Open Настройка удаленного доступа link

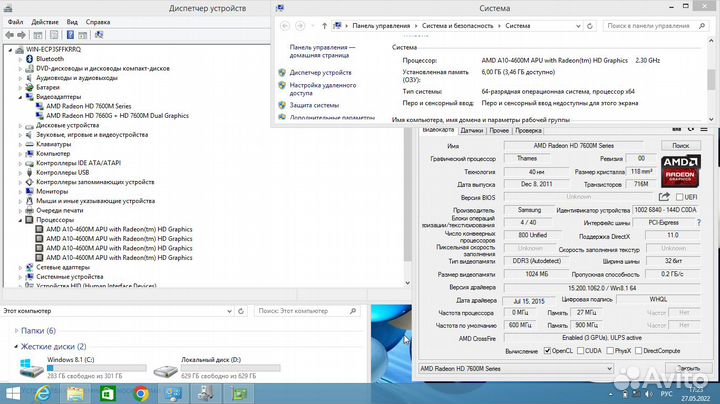coord(323,89)
